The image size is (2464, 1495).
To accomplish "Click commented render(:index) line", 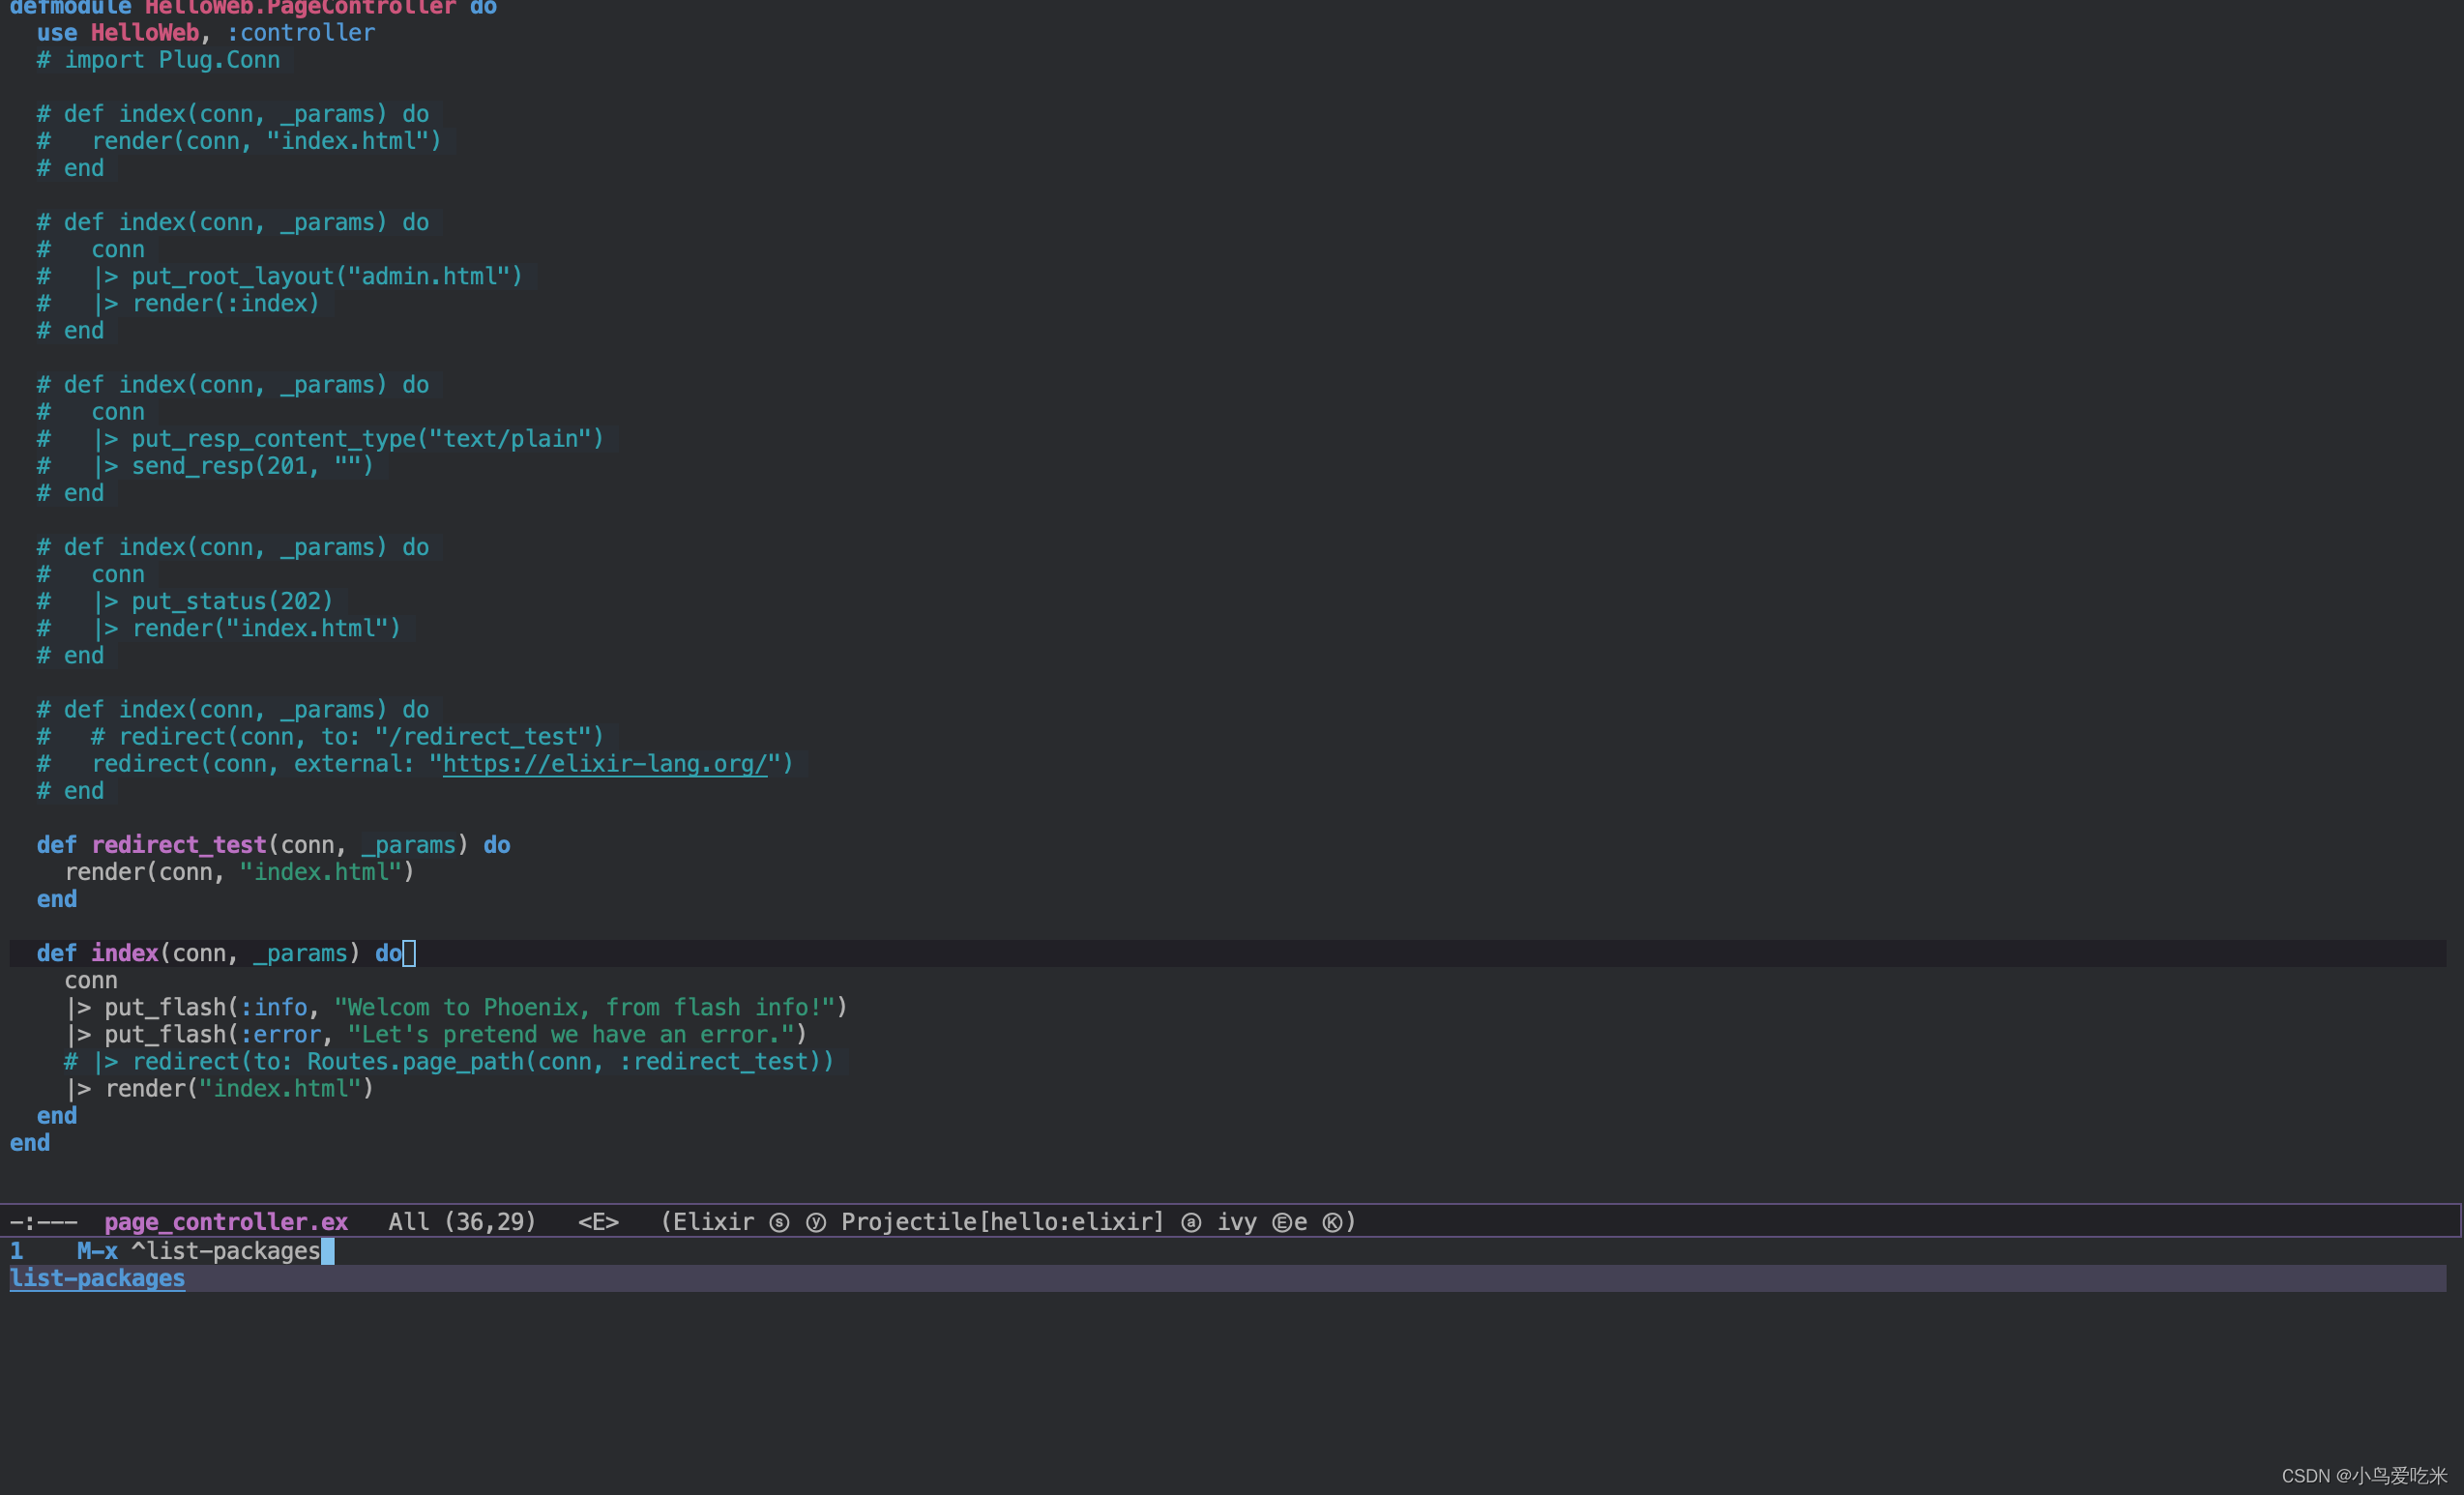I will point(178,304).
